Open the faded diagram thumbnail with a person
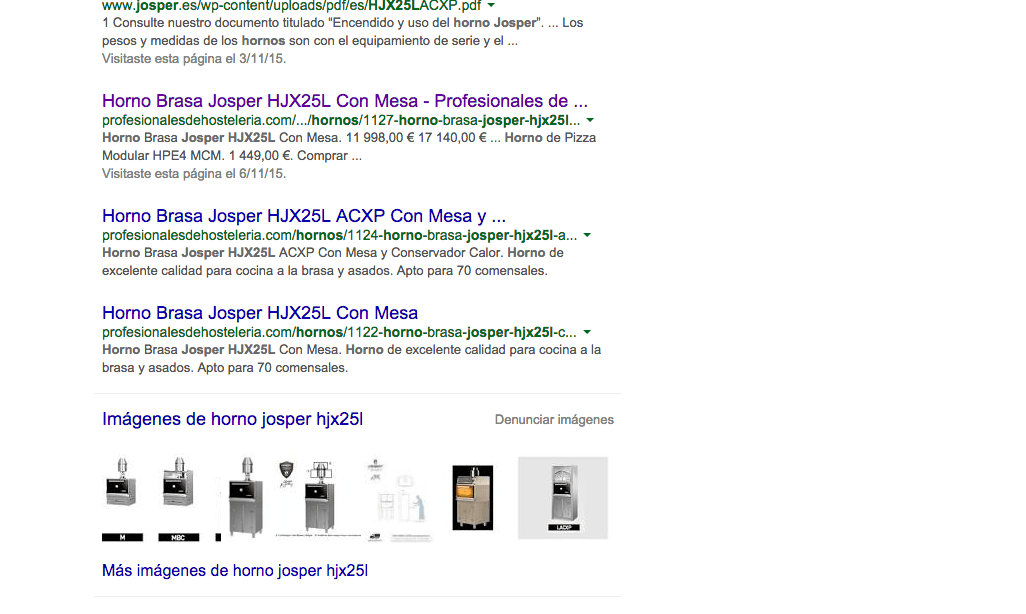This screenshot has width=1026, height=614. 399,499
